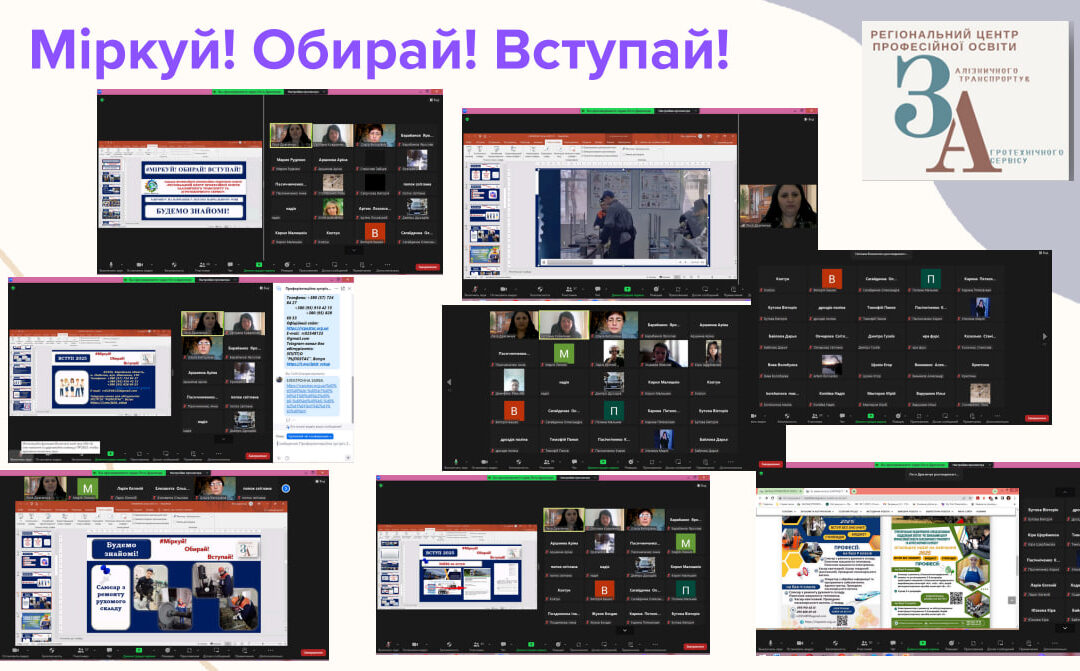Click red End button in right participants-only window

[1037, 418]
